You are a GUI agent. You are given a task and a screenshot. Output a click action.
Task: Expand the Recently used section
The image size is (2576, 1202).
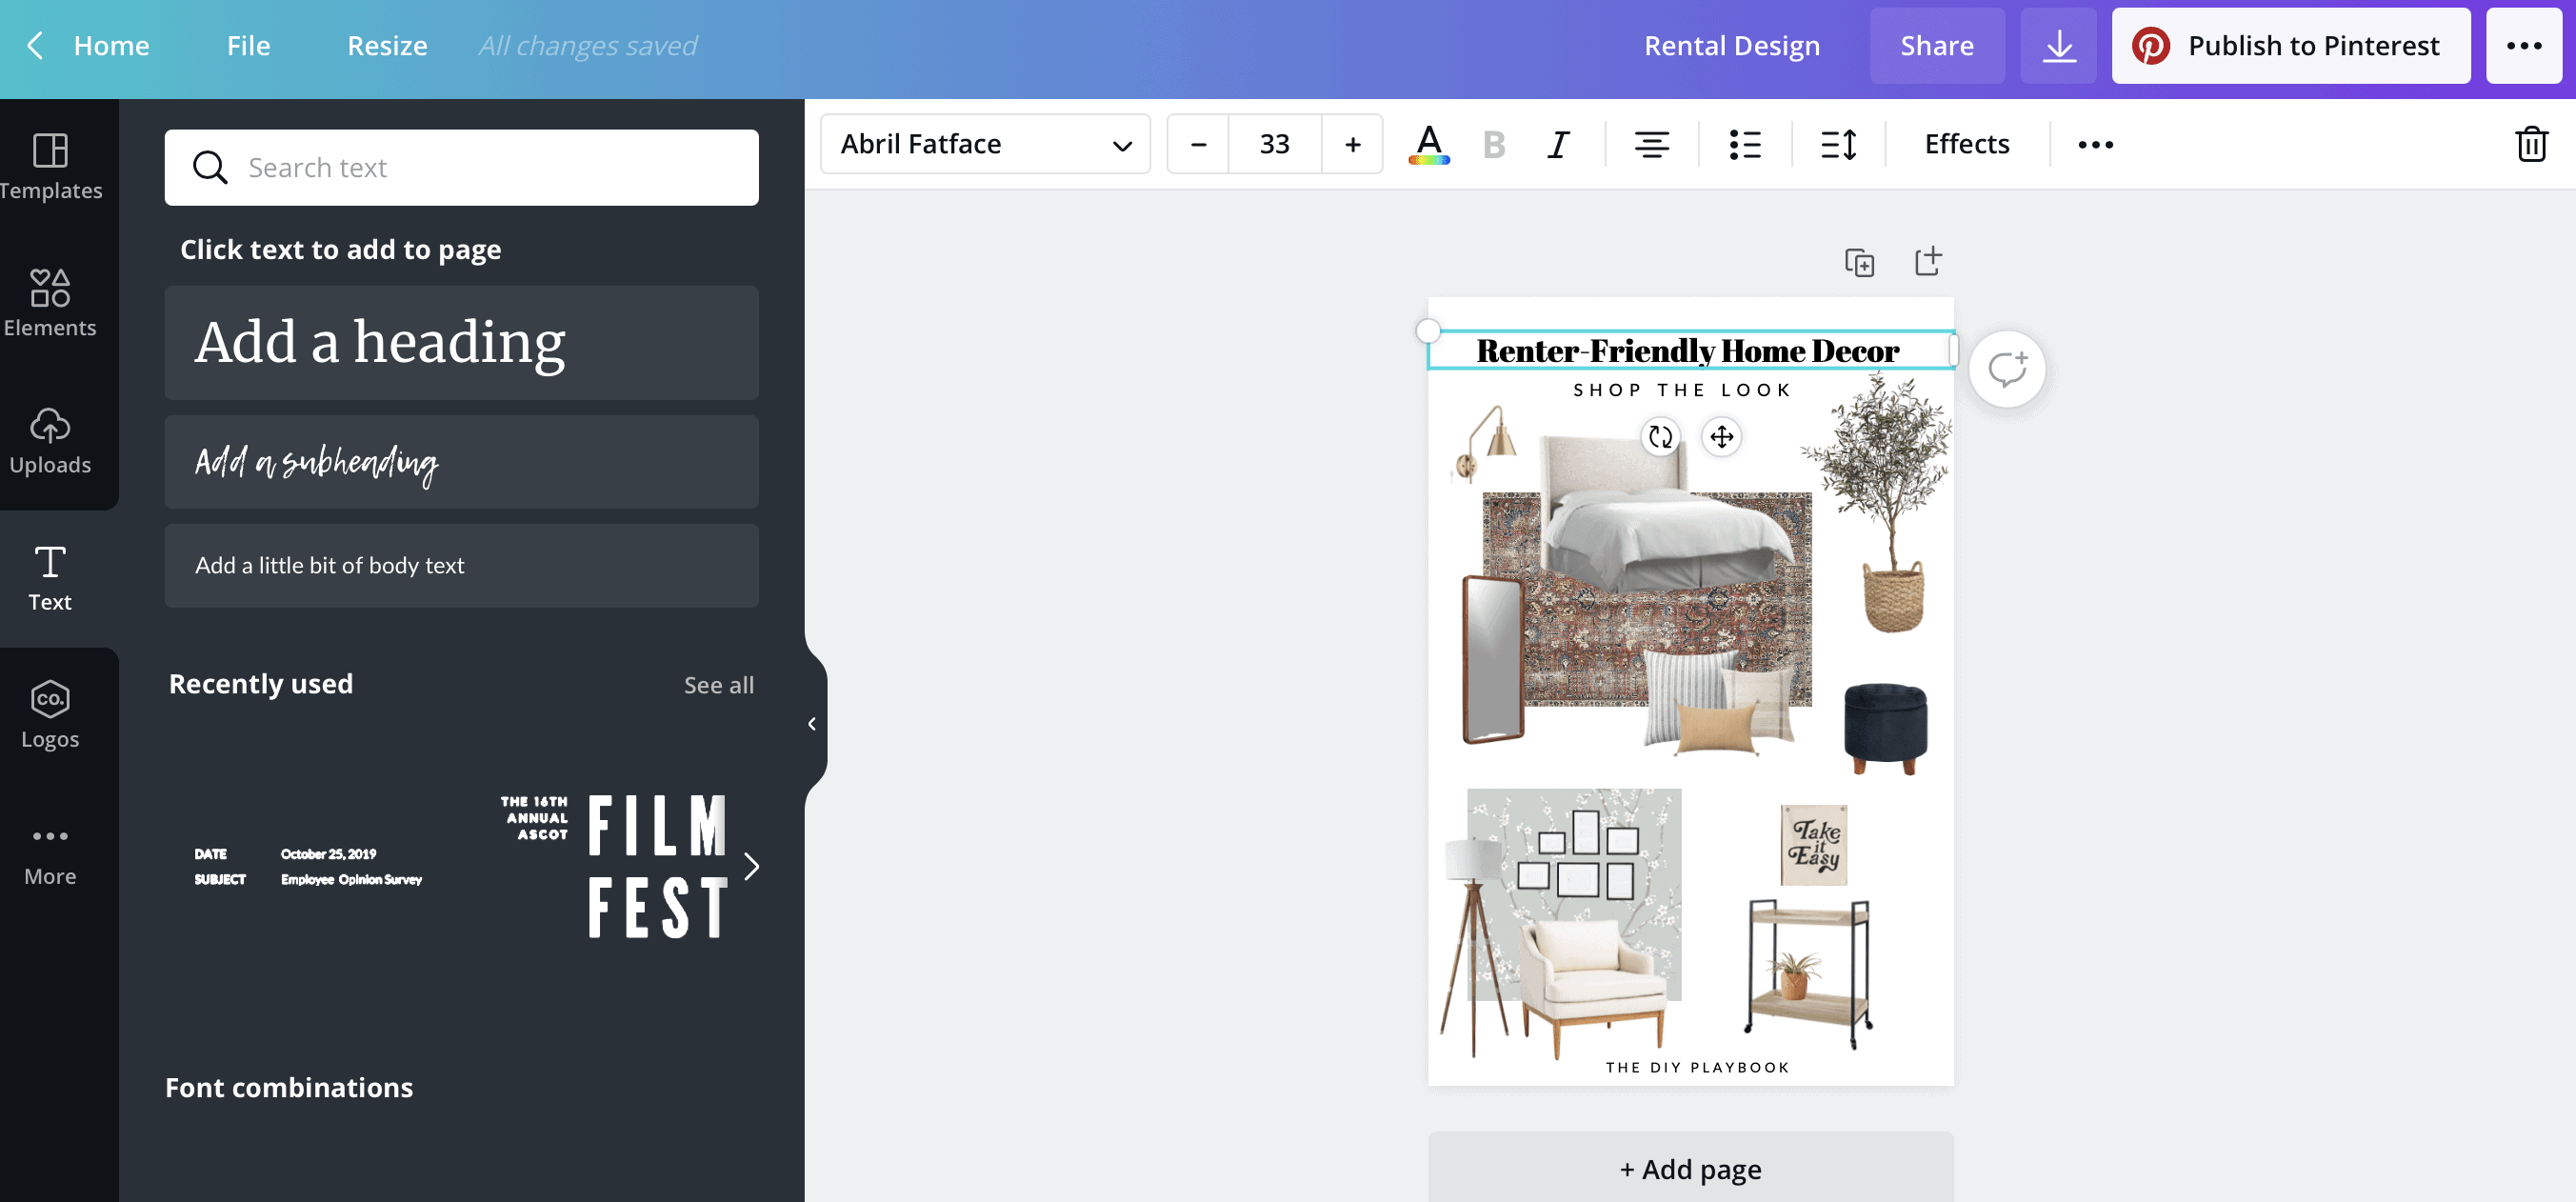(x=718, y=685)
